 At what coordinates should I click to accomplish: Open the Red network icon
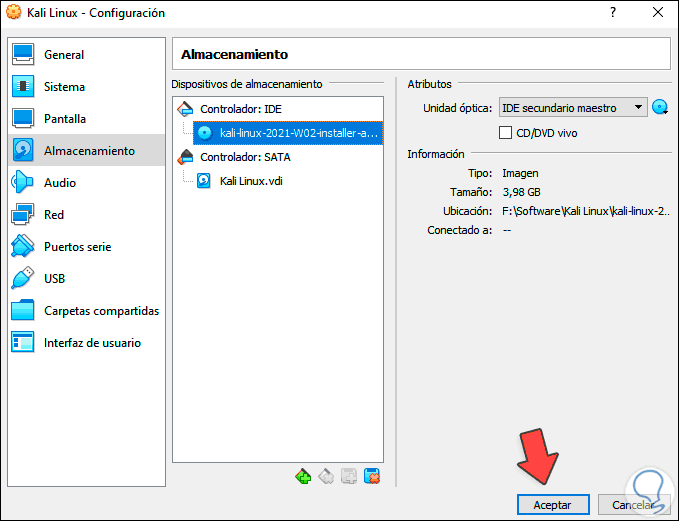(x=23, y=214)
